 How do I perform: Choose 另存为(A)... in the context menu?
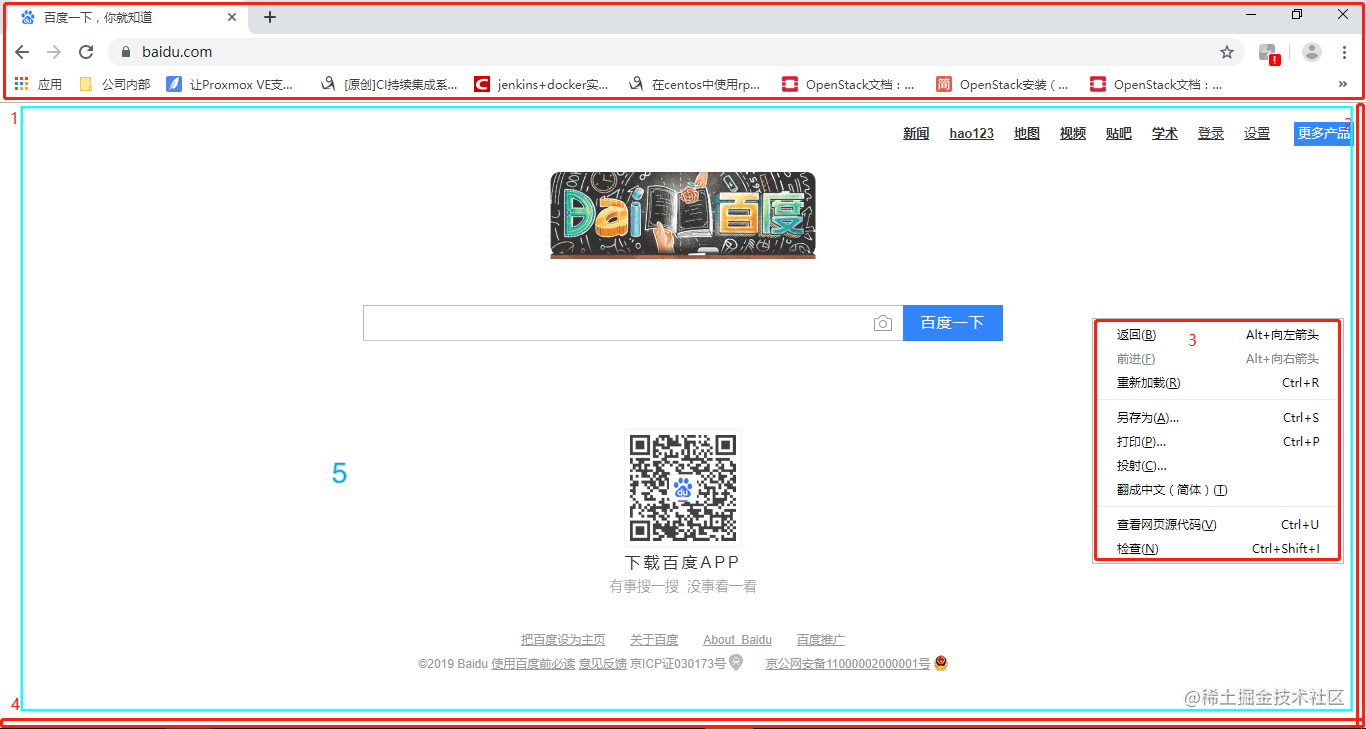[1218, 418]
